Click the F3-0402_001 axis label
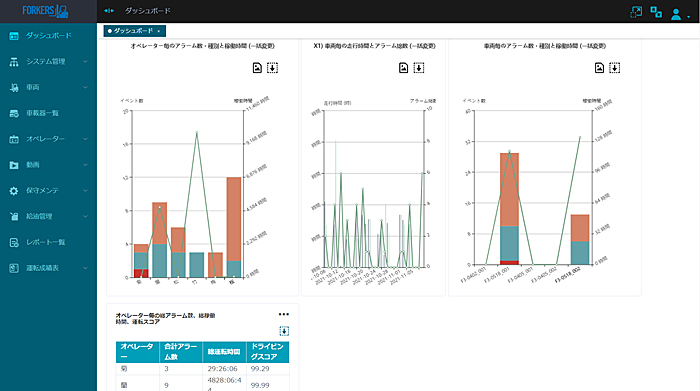The width and height of the screenshot is (700, 391). (x=473, y=275)
